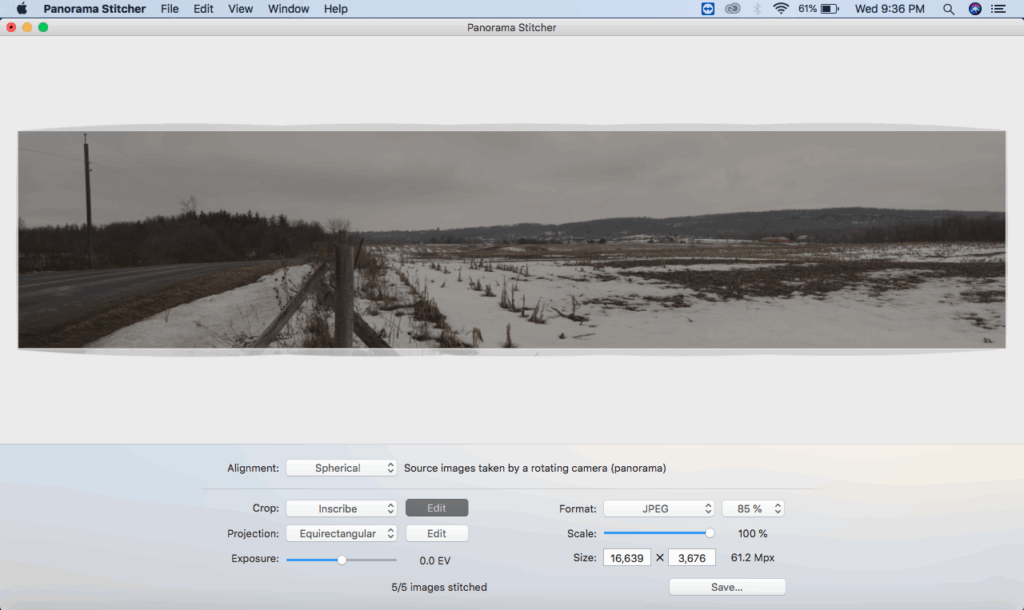
Task: Check battery details via the 61% indicator
Action: (x=820, y=9)
